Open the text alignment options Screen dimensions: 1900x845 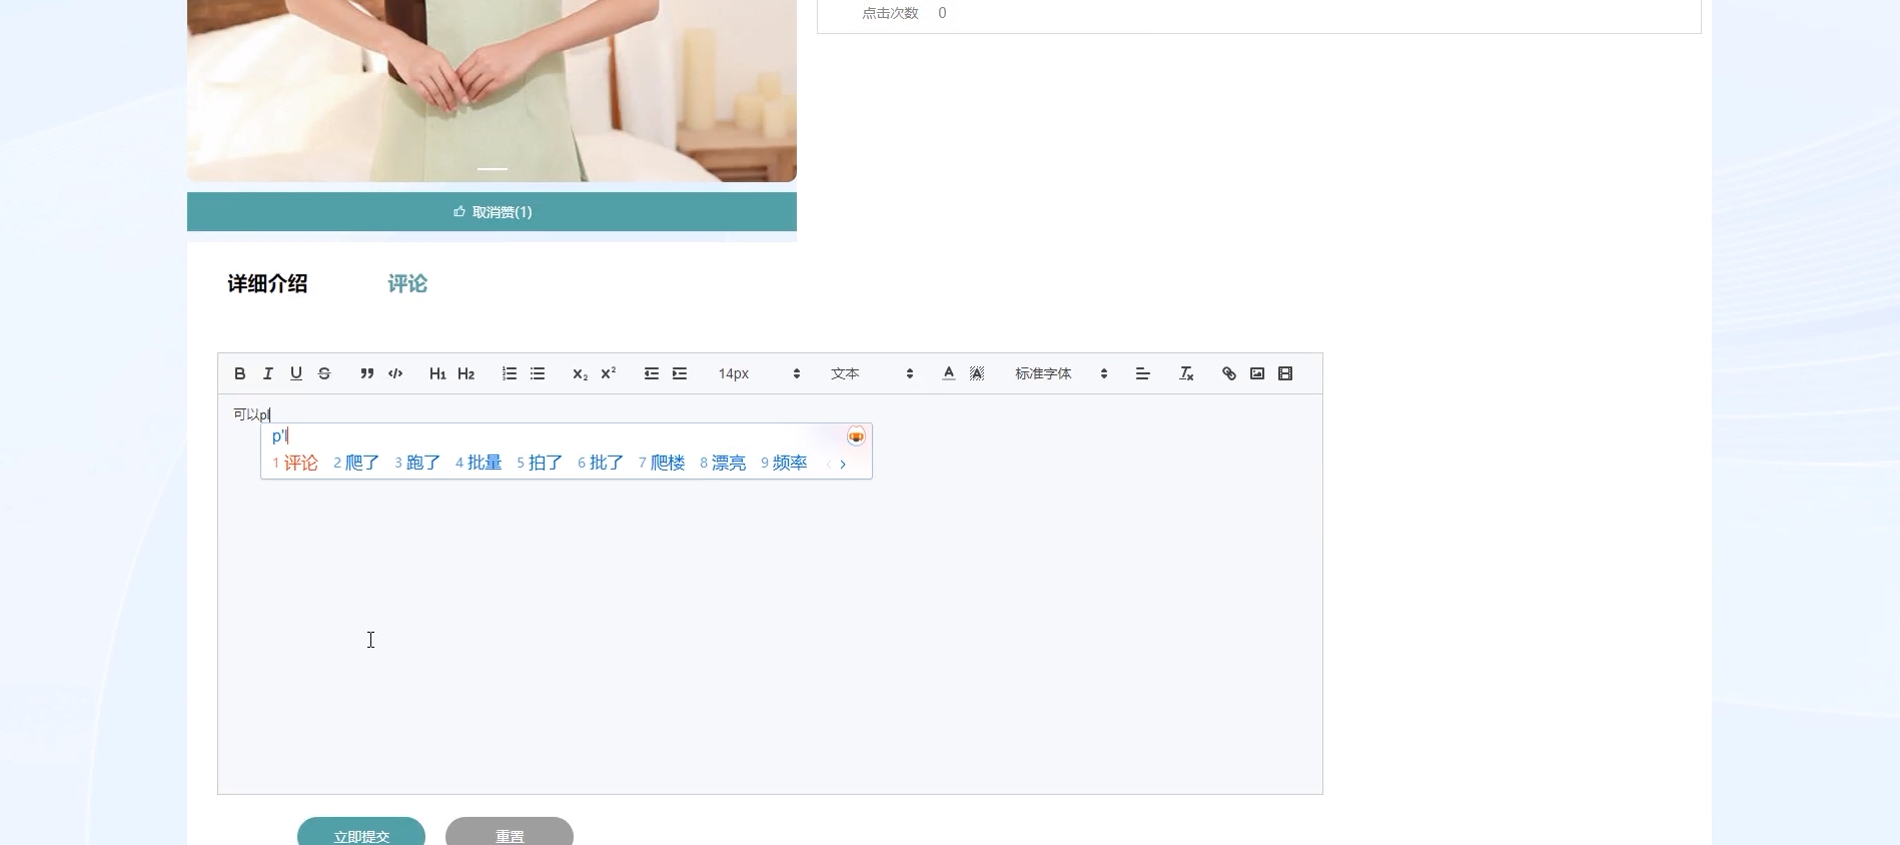[x=1142, y=373]
